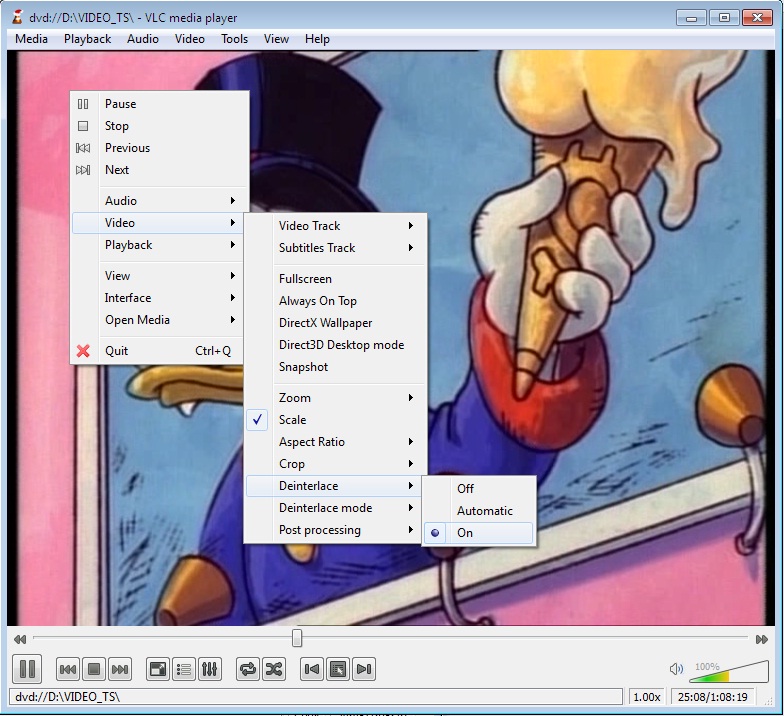
Task: Expand the View context submenu
Action: (159, 276)
